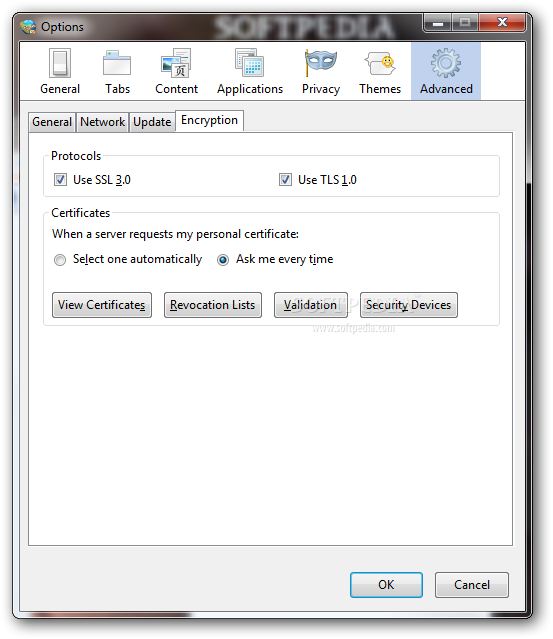The image size is (553, 639).
Task: Click the Certificates group label
Action: 81,213
